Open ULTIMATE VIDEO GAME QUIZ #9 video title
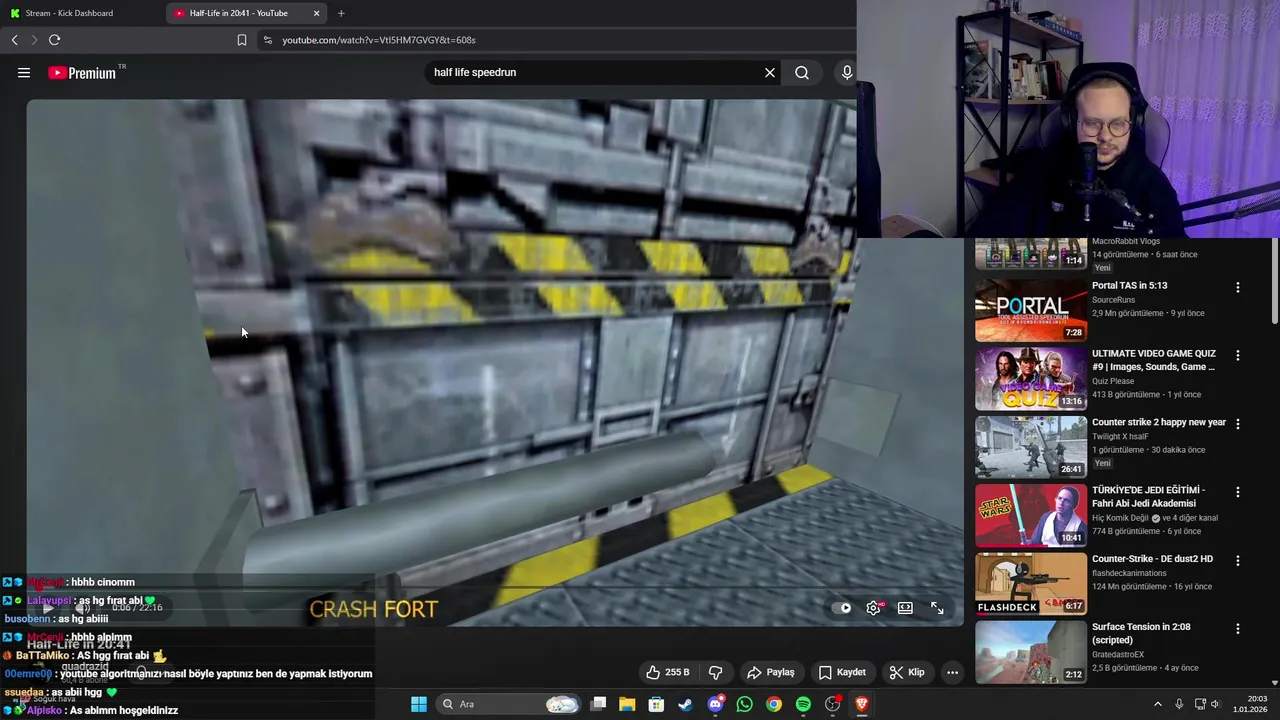The height and width of the screenshot is (720, 1280). [x=1153, y=360]
